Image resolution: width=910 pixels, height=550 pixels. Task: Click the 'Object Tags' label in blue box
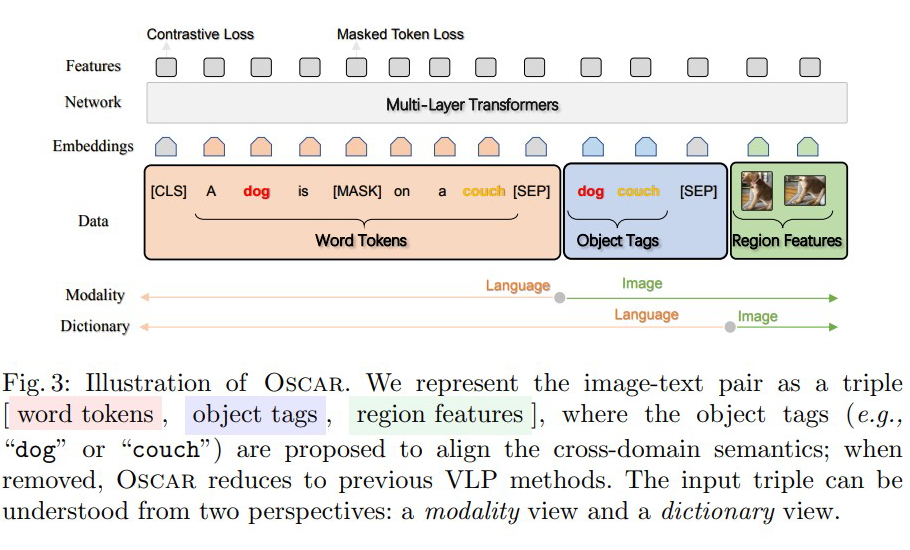click(618, 240)
